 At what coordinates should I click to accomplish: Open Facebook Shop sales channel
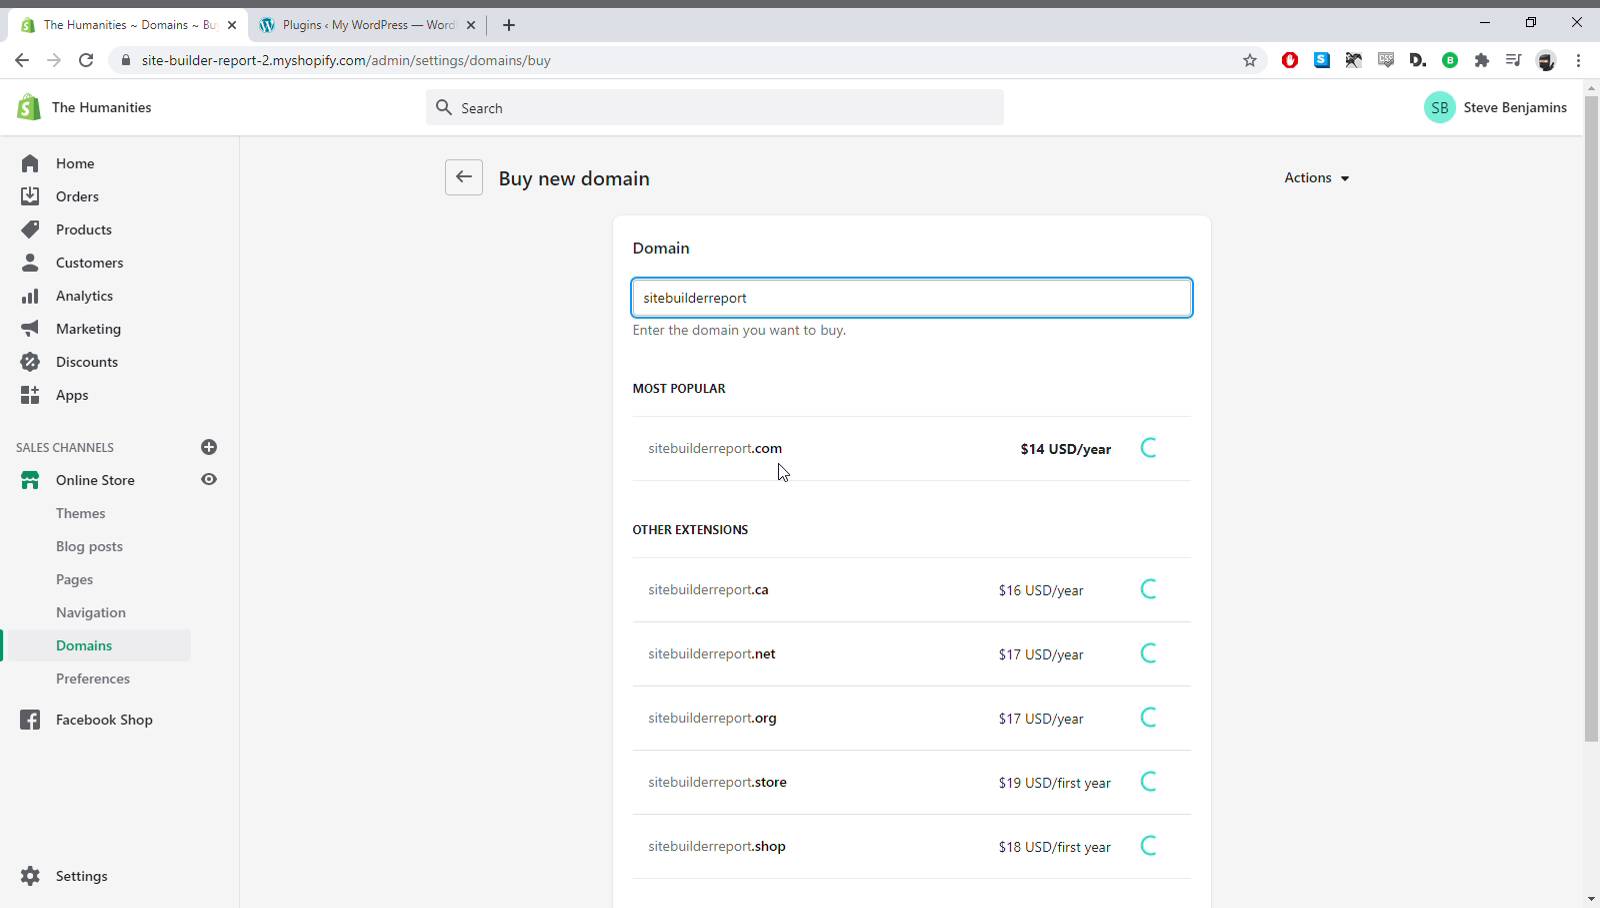pyautogui.click(x=104, y=720)
